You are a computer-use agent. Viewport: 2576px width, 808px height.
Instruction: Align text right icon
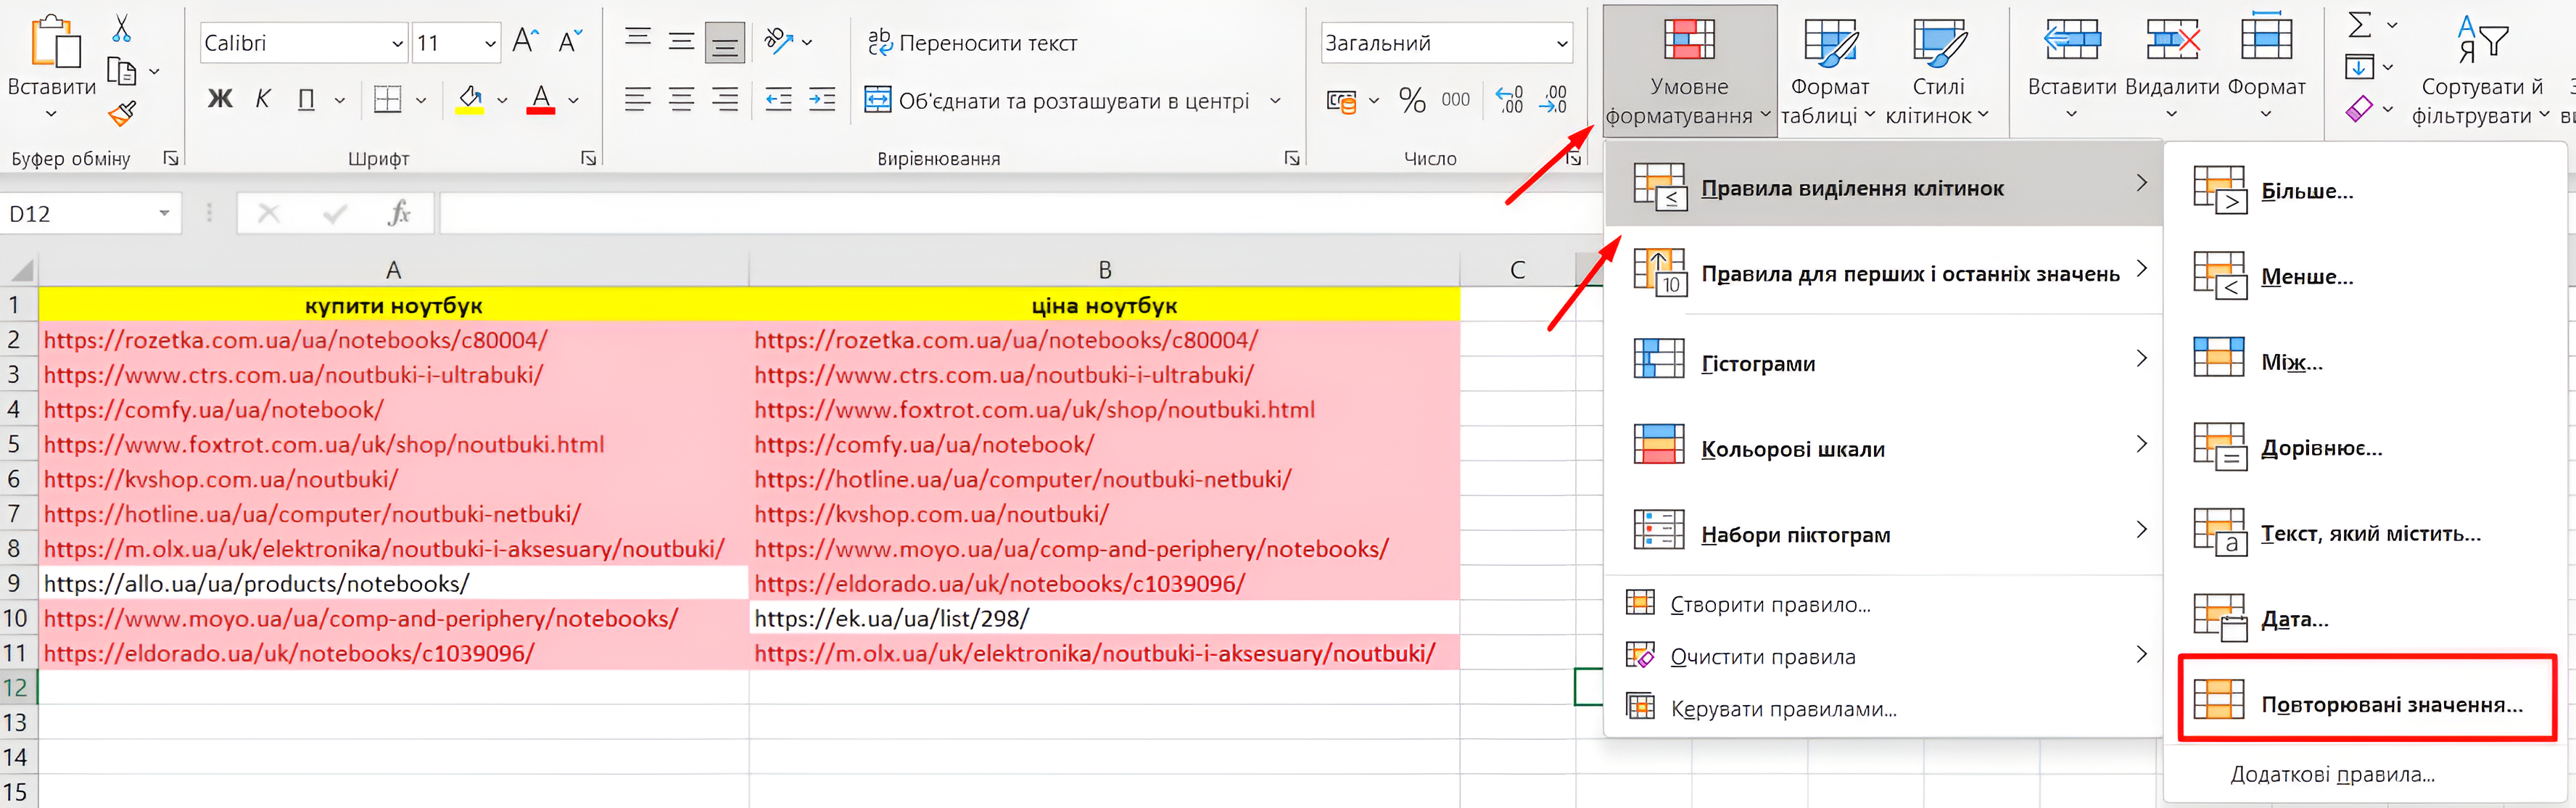[725, 99]
